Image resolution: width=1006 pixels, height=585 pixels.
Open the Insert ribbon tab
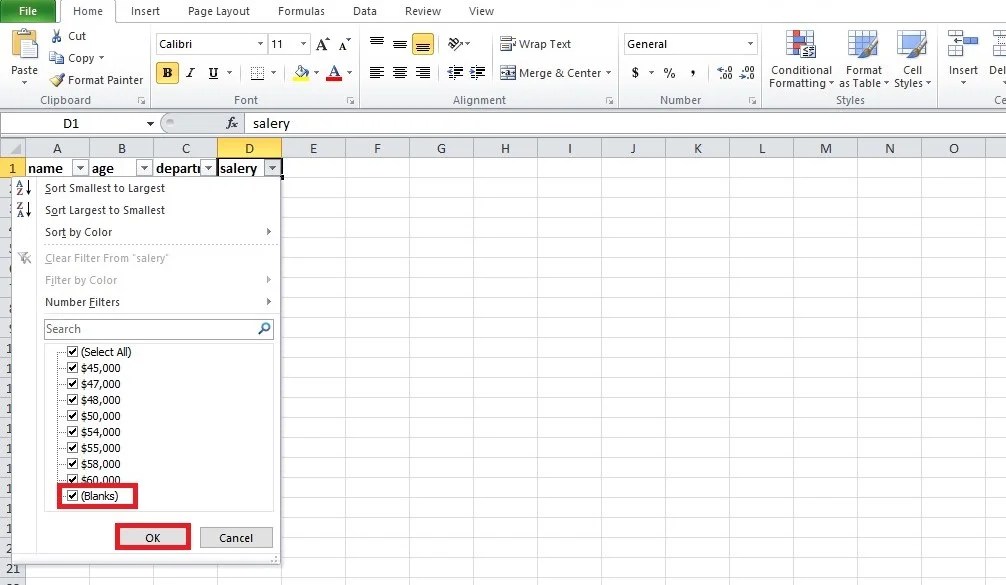(145, 11)
